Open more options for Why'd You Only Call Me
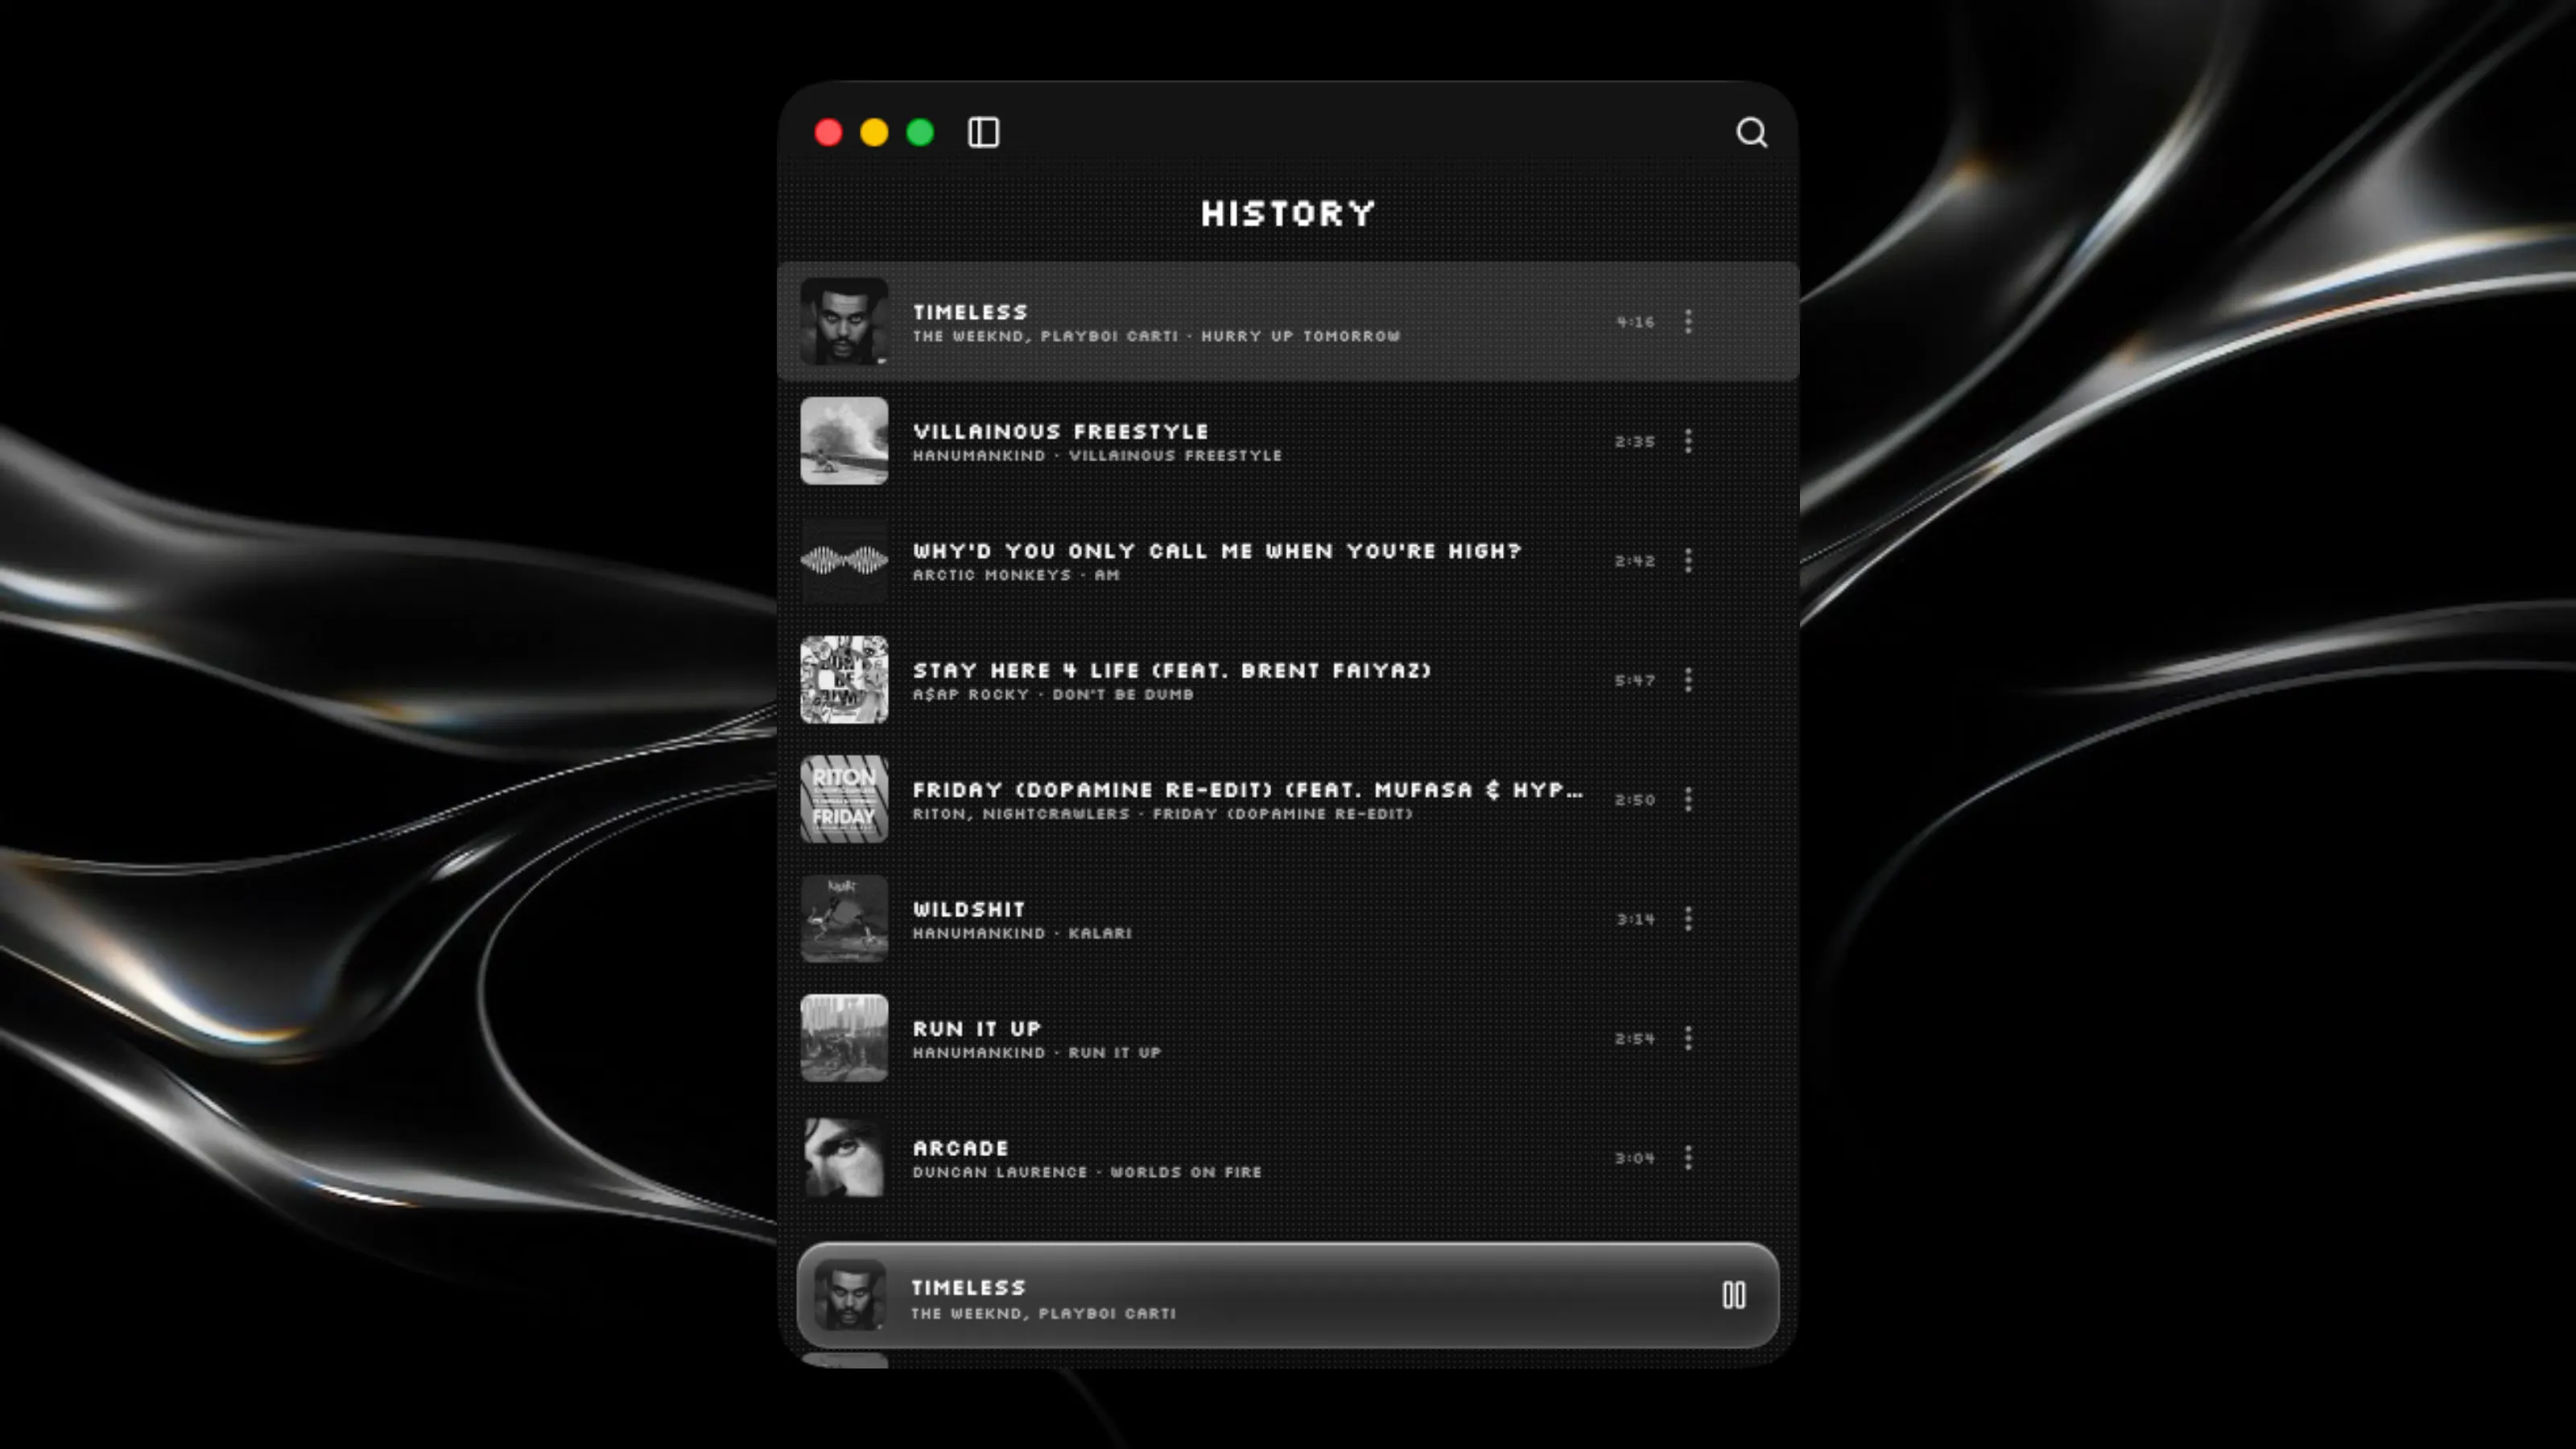The width and height of the screenshot is (2576, 1449). (1688, 560)
